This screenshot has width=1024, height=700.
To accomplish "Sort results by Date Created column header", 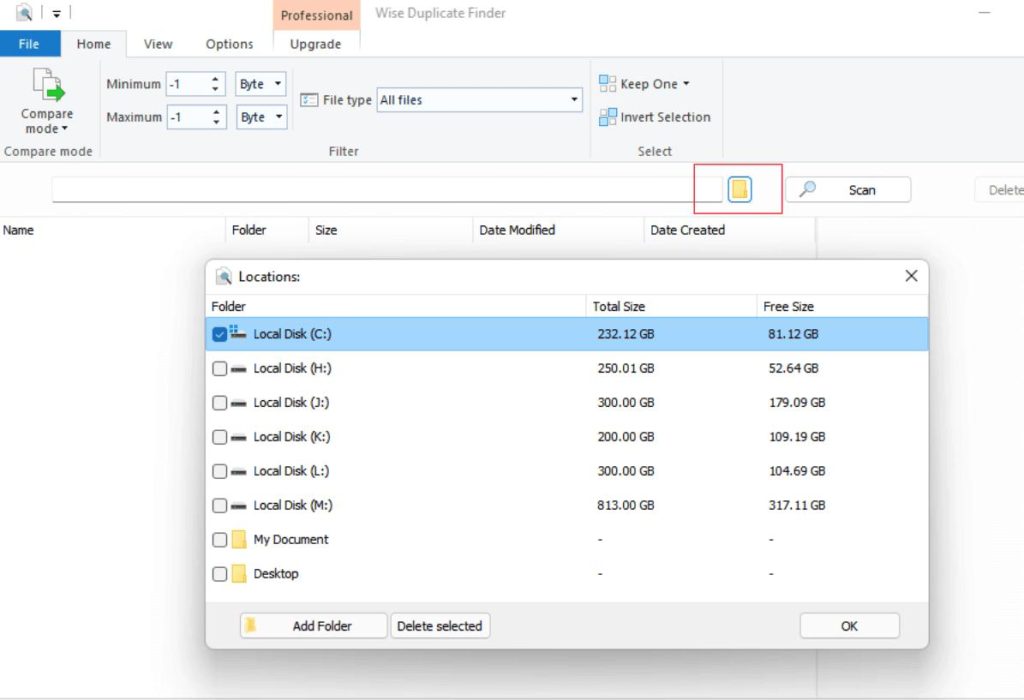I will (729, 230).
